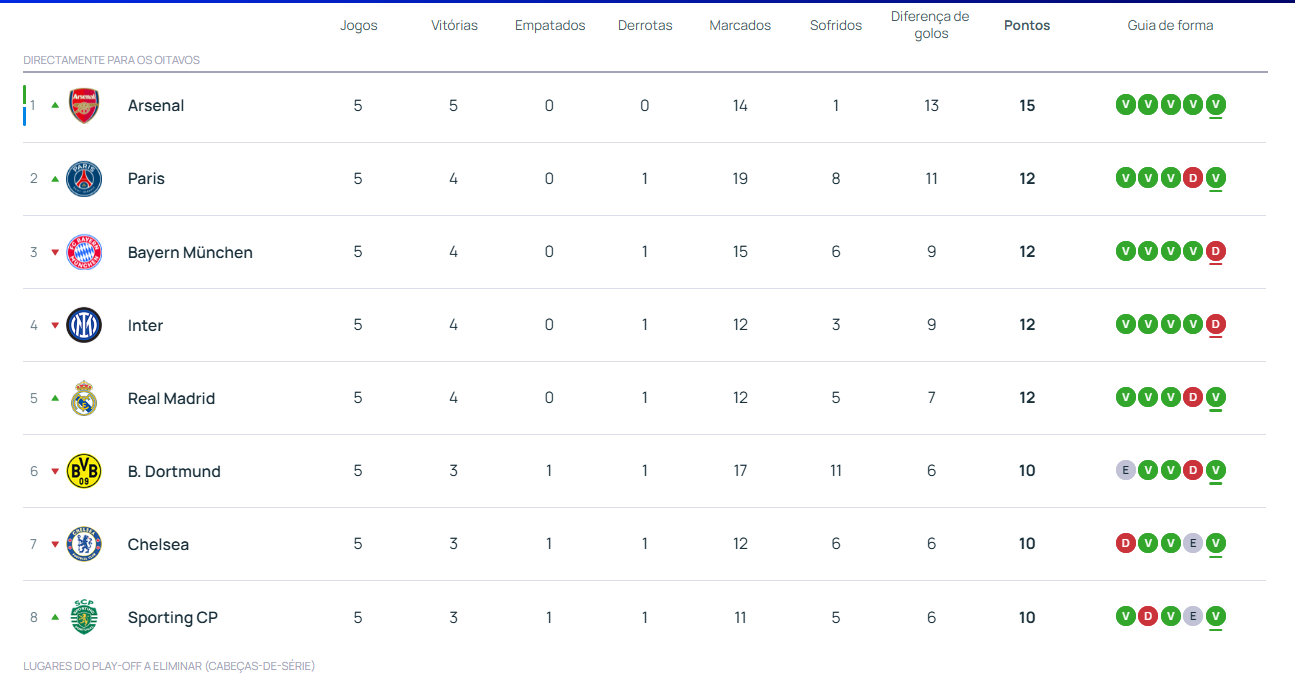Click the Diferença de golos header

tap(930, 26)
